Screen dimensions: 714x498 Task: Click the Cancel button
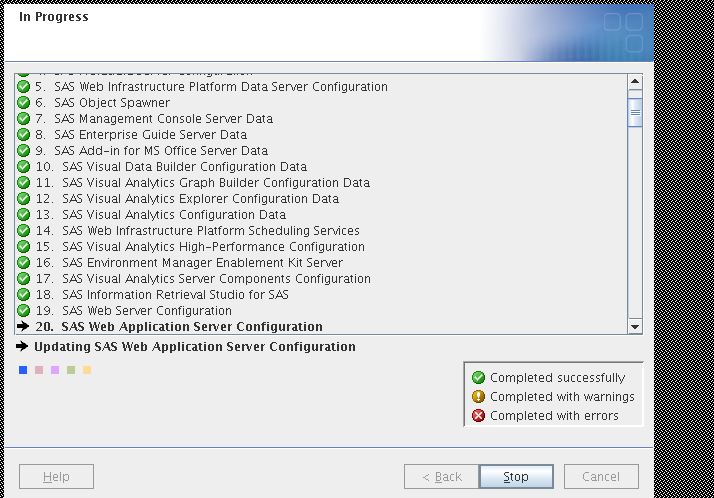[x=601, y=477]
